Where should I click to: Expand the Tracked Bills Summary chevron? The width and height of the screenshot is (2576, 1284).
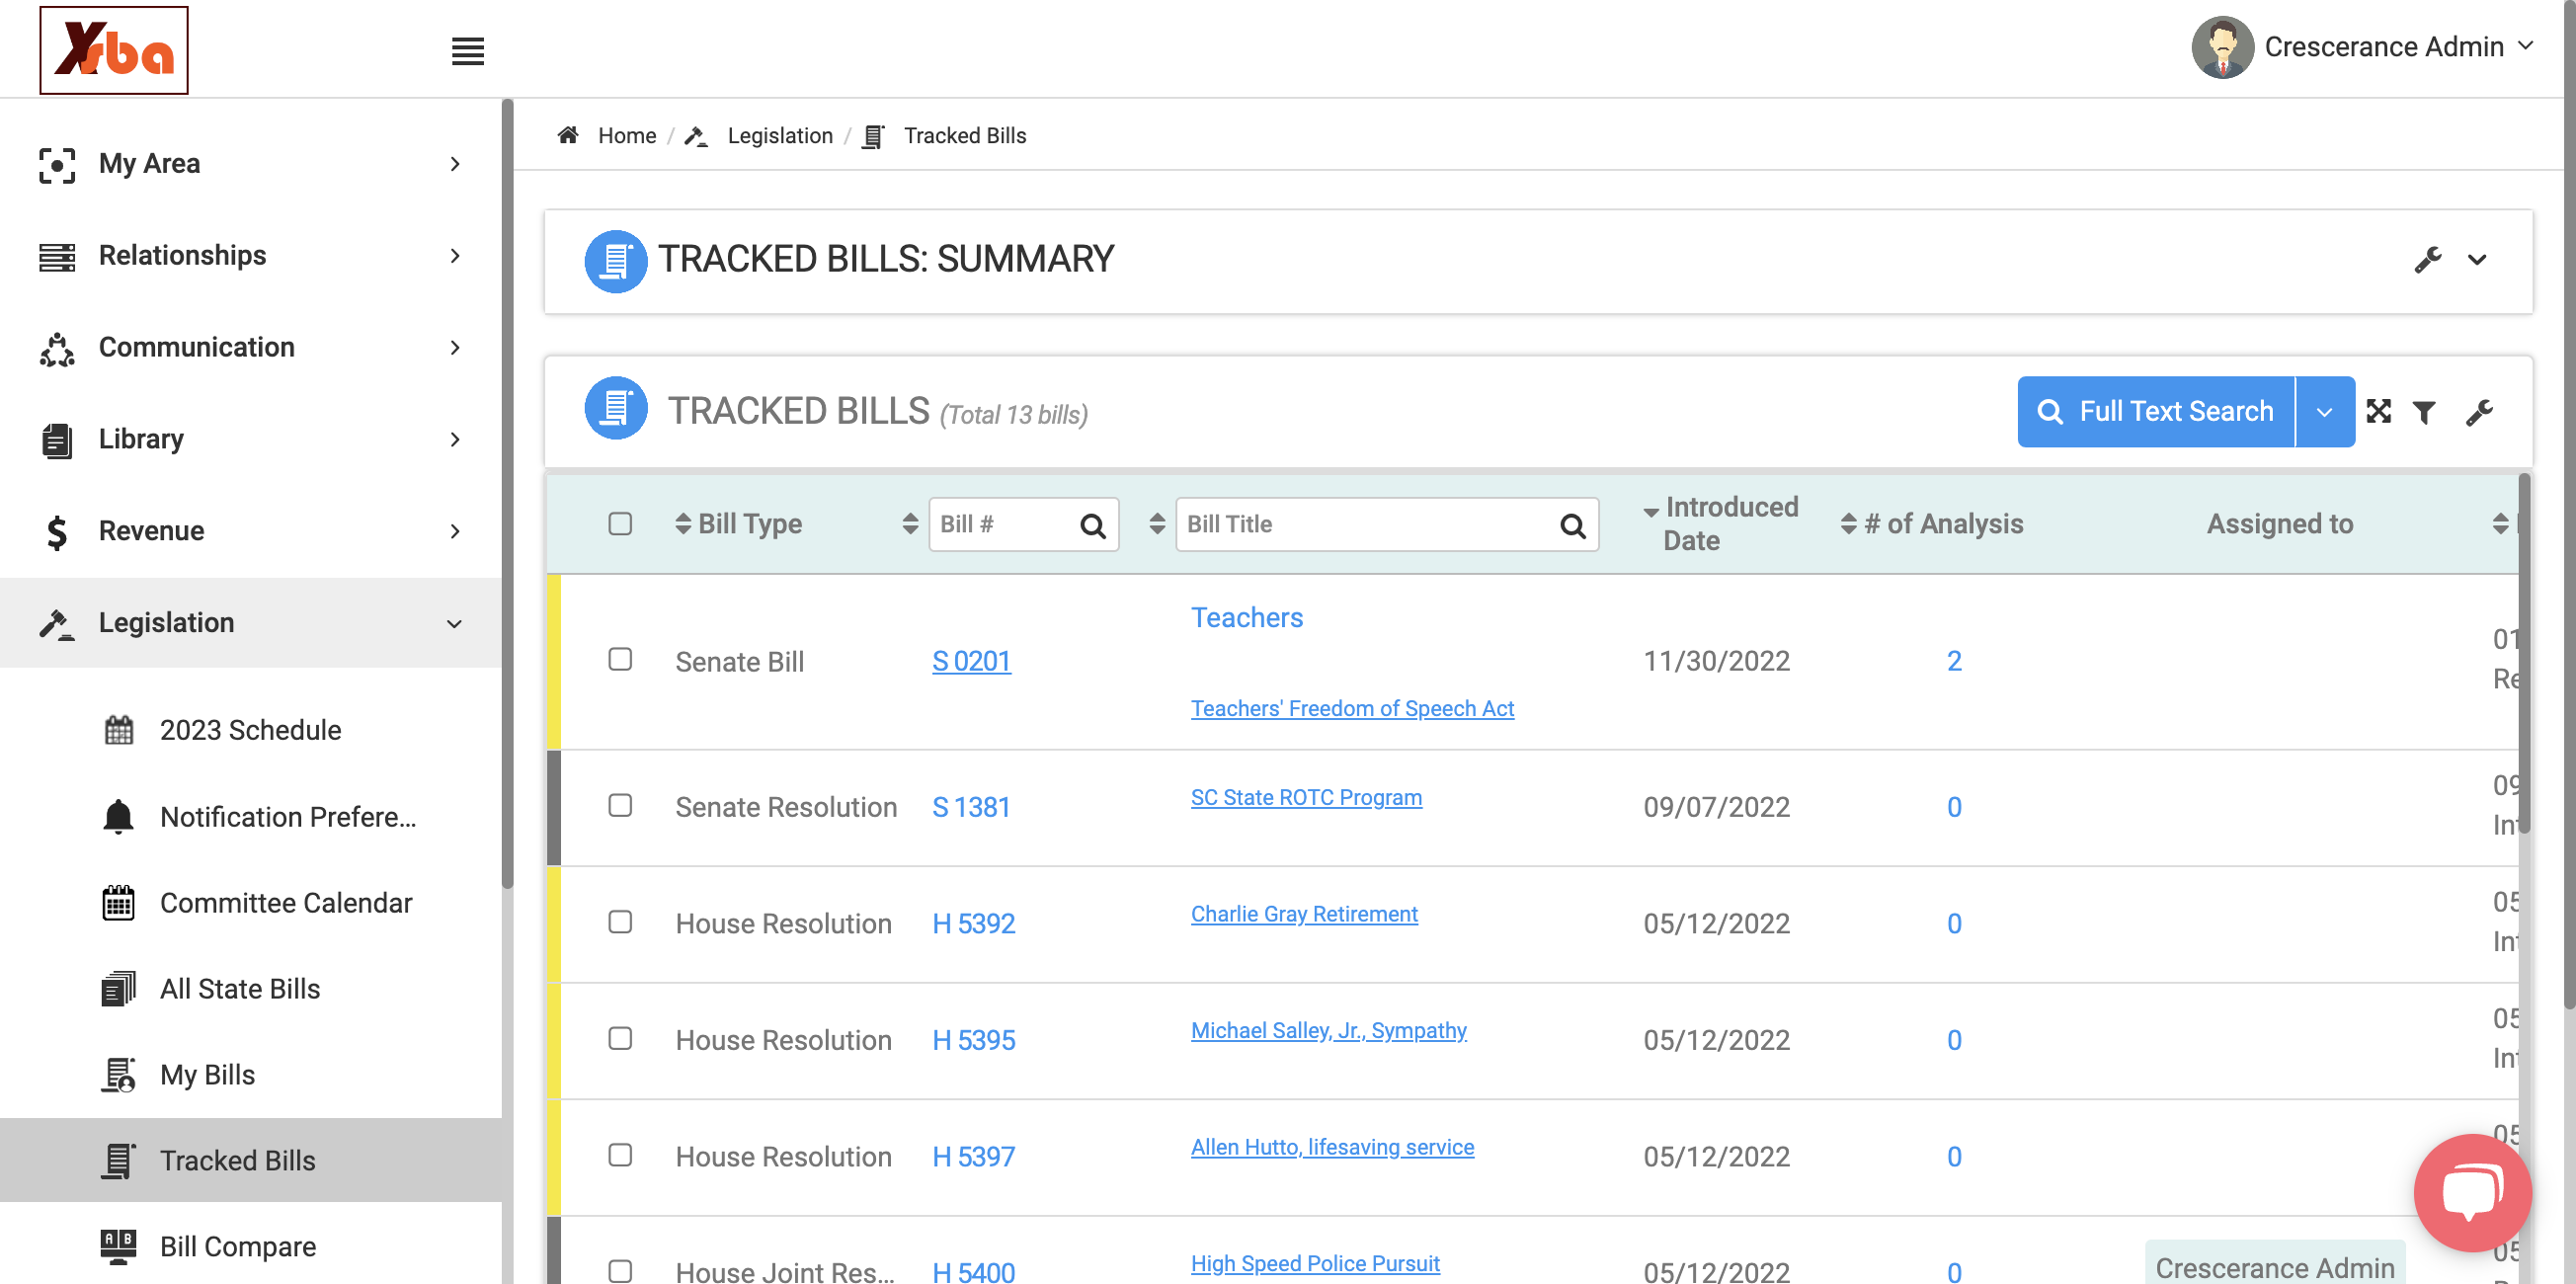click(x=2476, y=260)
